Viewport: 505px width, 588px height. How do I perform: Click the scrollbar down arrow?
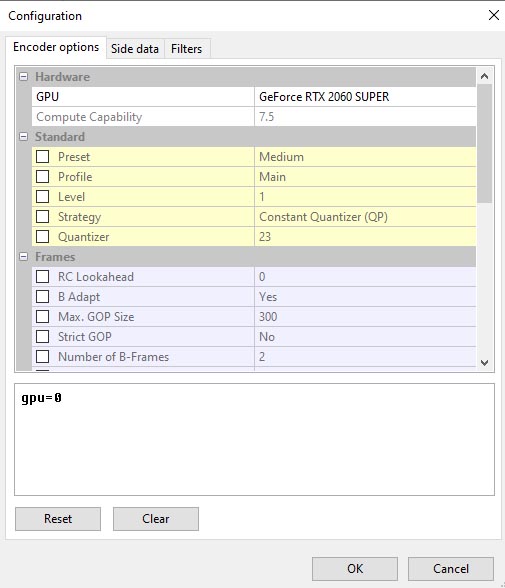(x=484, y=362)
